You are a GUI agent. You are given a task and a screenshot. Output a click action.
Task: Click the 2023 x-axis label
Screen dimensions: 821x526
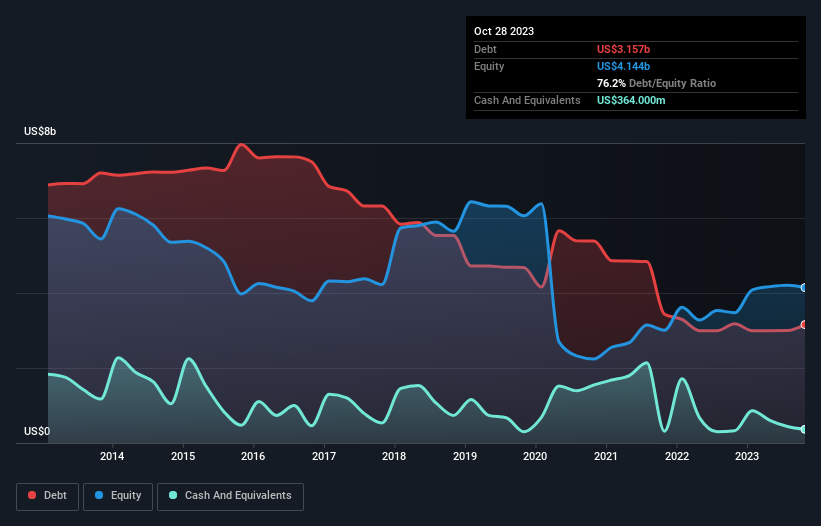coord(747,456)
